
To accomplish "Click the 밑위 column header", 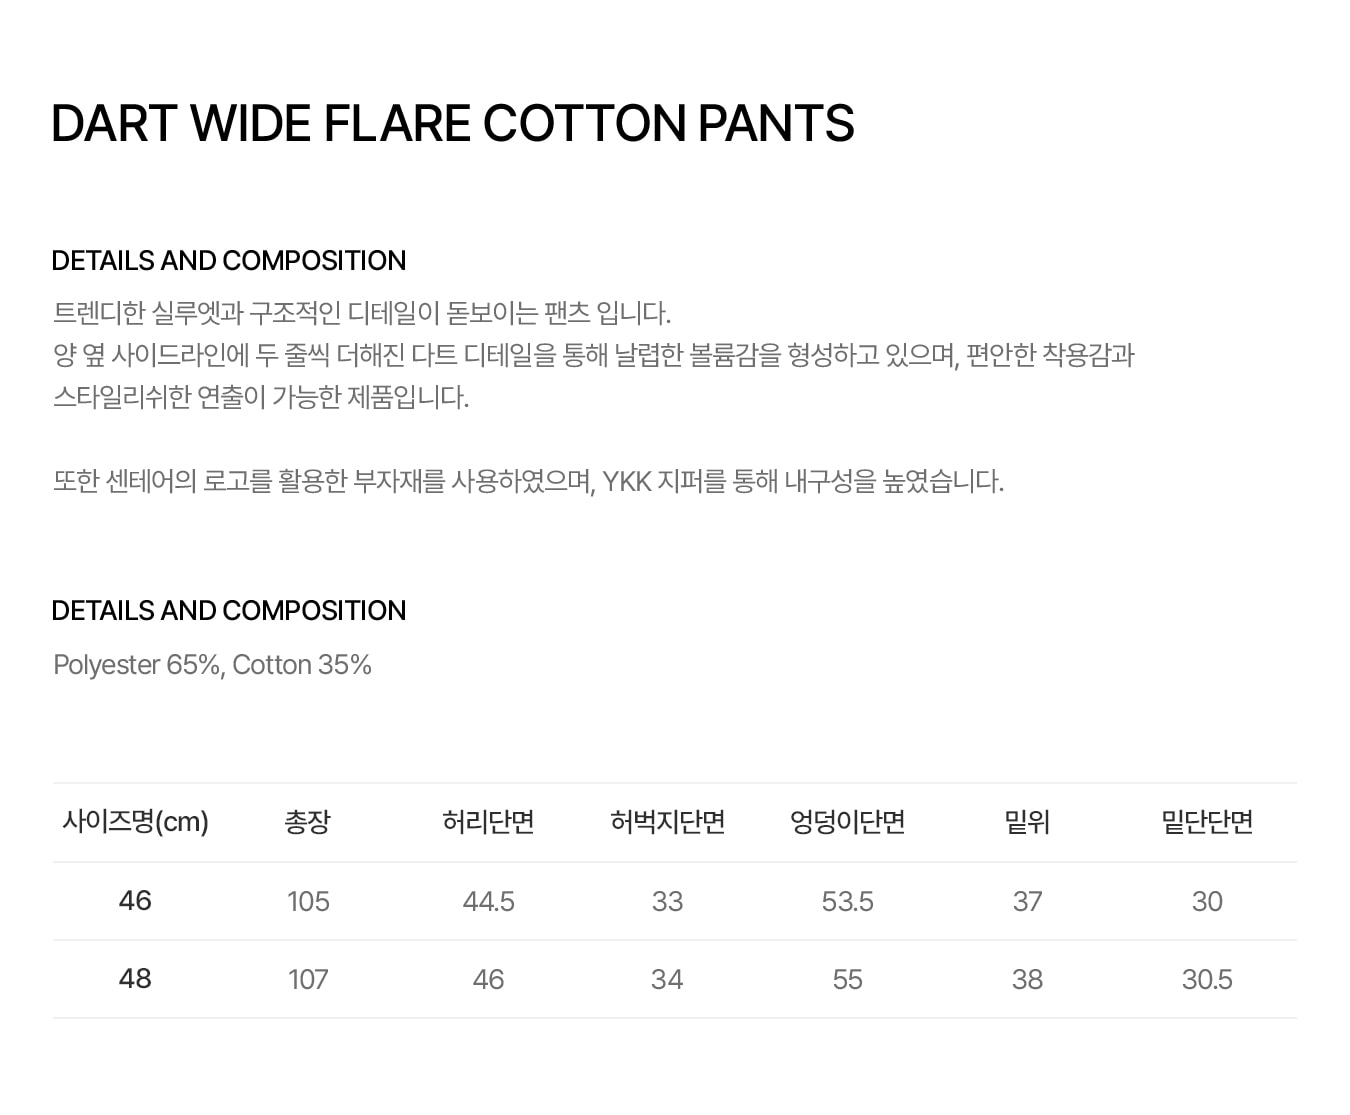I will pyautogui.click(x=1027, y=822).
